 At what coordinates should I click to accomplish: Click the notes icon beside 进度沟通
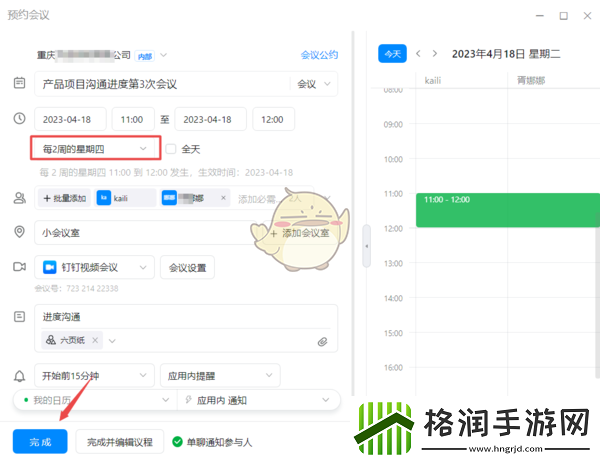pos(20,316)
